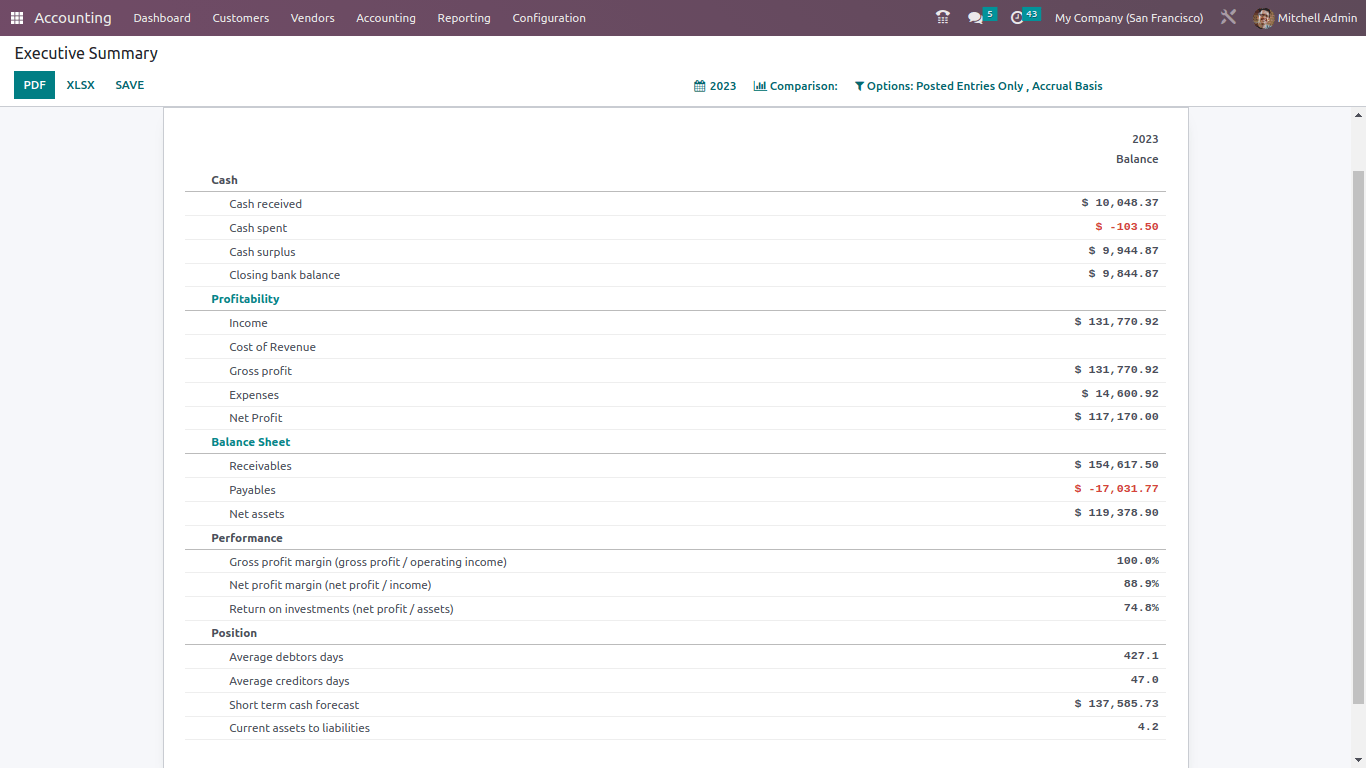The height and width of the screenshot is (768, 1366).
Task: Click the scrollbar down arrow
Action: (x=1357, y=759)
